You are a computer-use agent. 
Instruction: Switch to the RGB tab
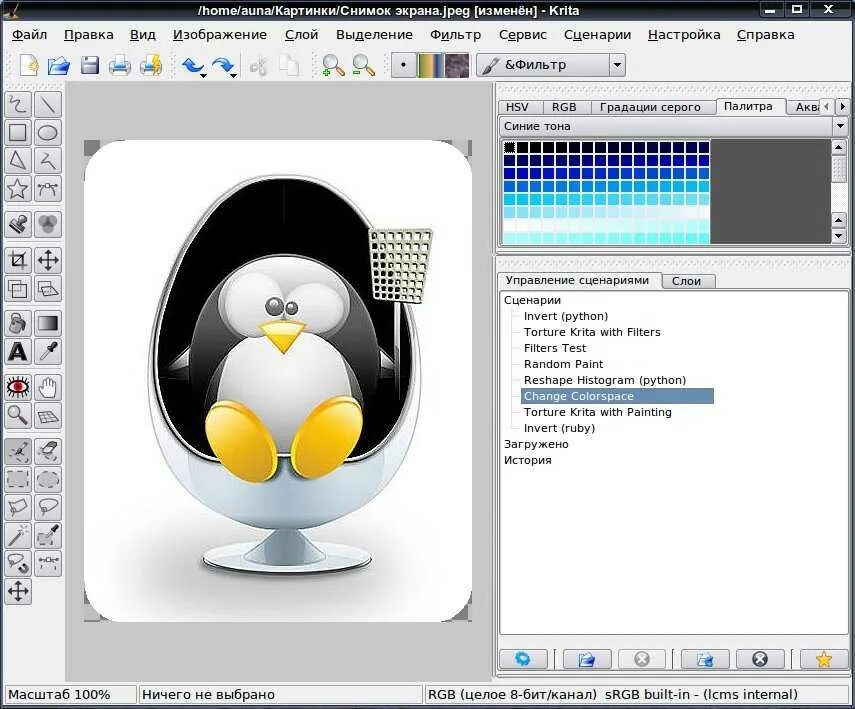click(564, 107)
